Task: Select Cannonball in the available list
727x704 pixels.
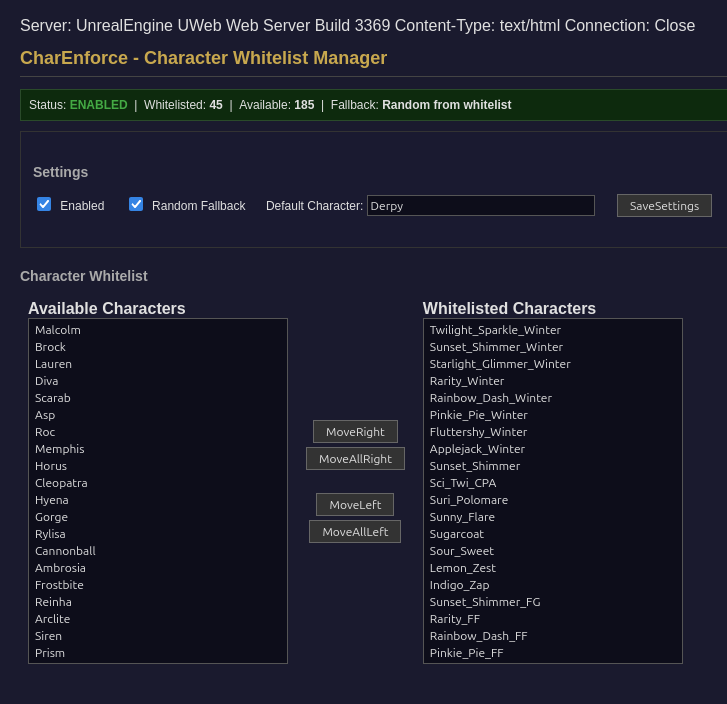Action: 158,551
